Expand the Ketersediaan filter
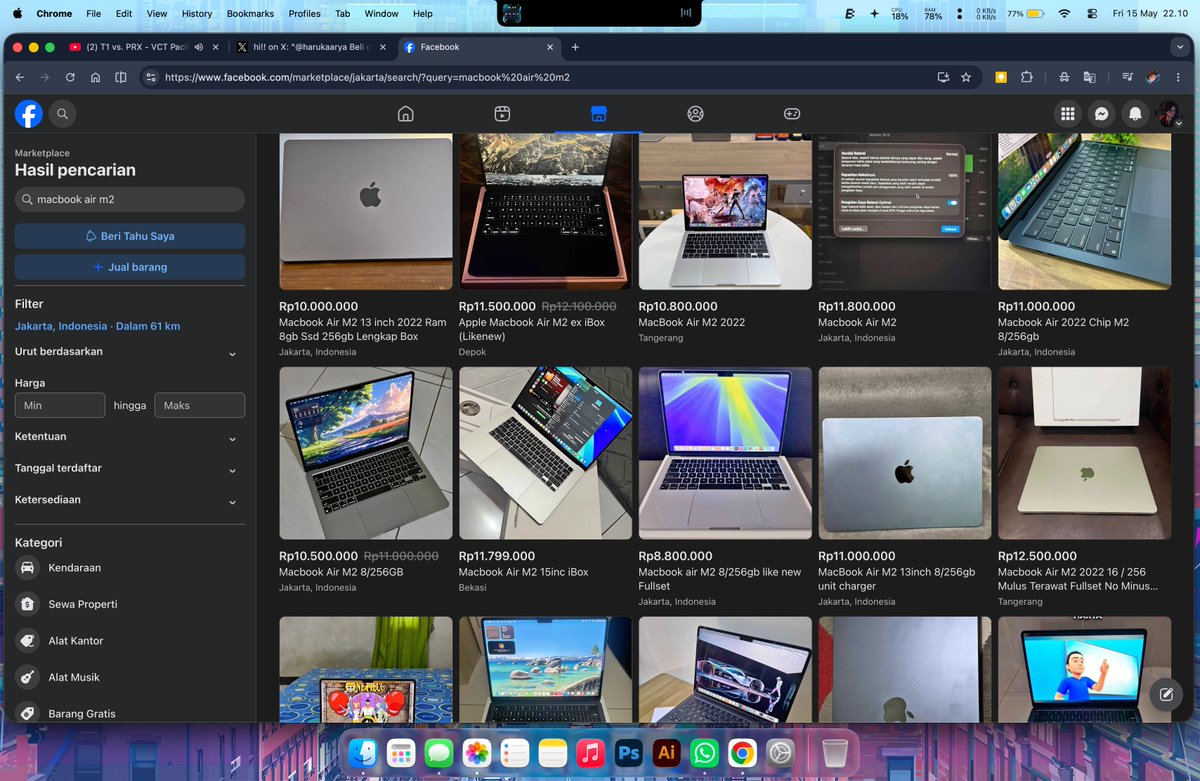Viewport: 1200px width, 781px height. [130, 499]
